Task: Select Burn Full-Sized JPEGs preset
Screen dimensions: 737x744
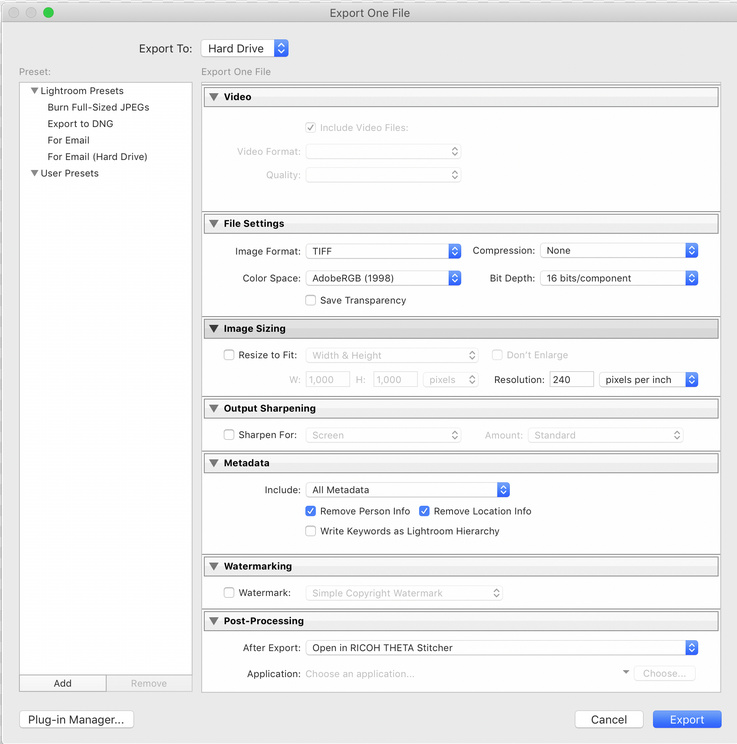Action: pos(98,107)
